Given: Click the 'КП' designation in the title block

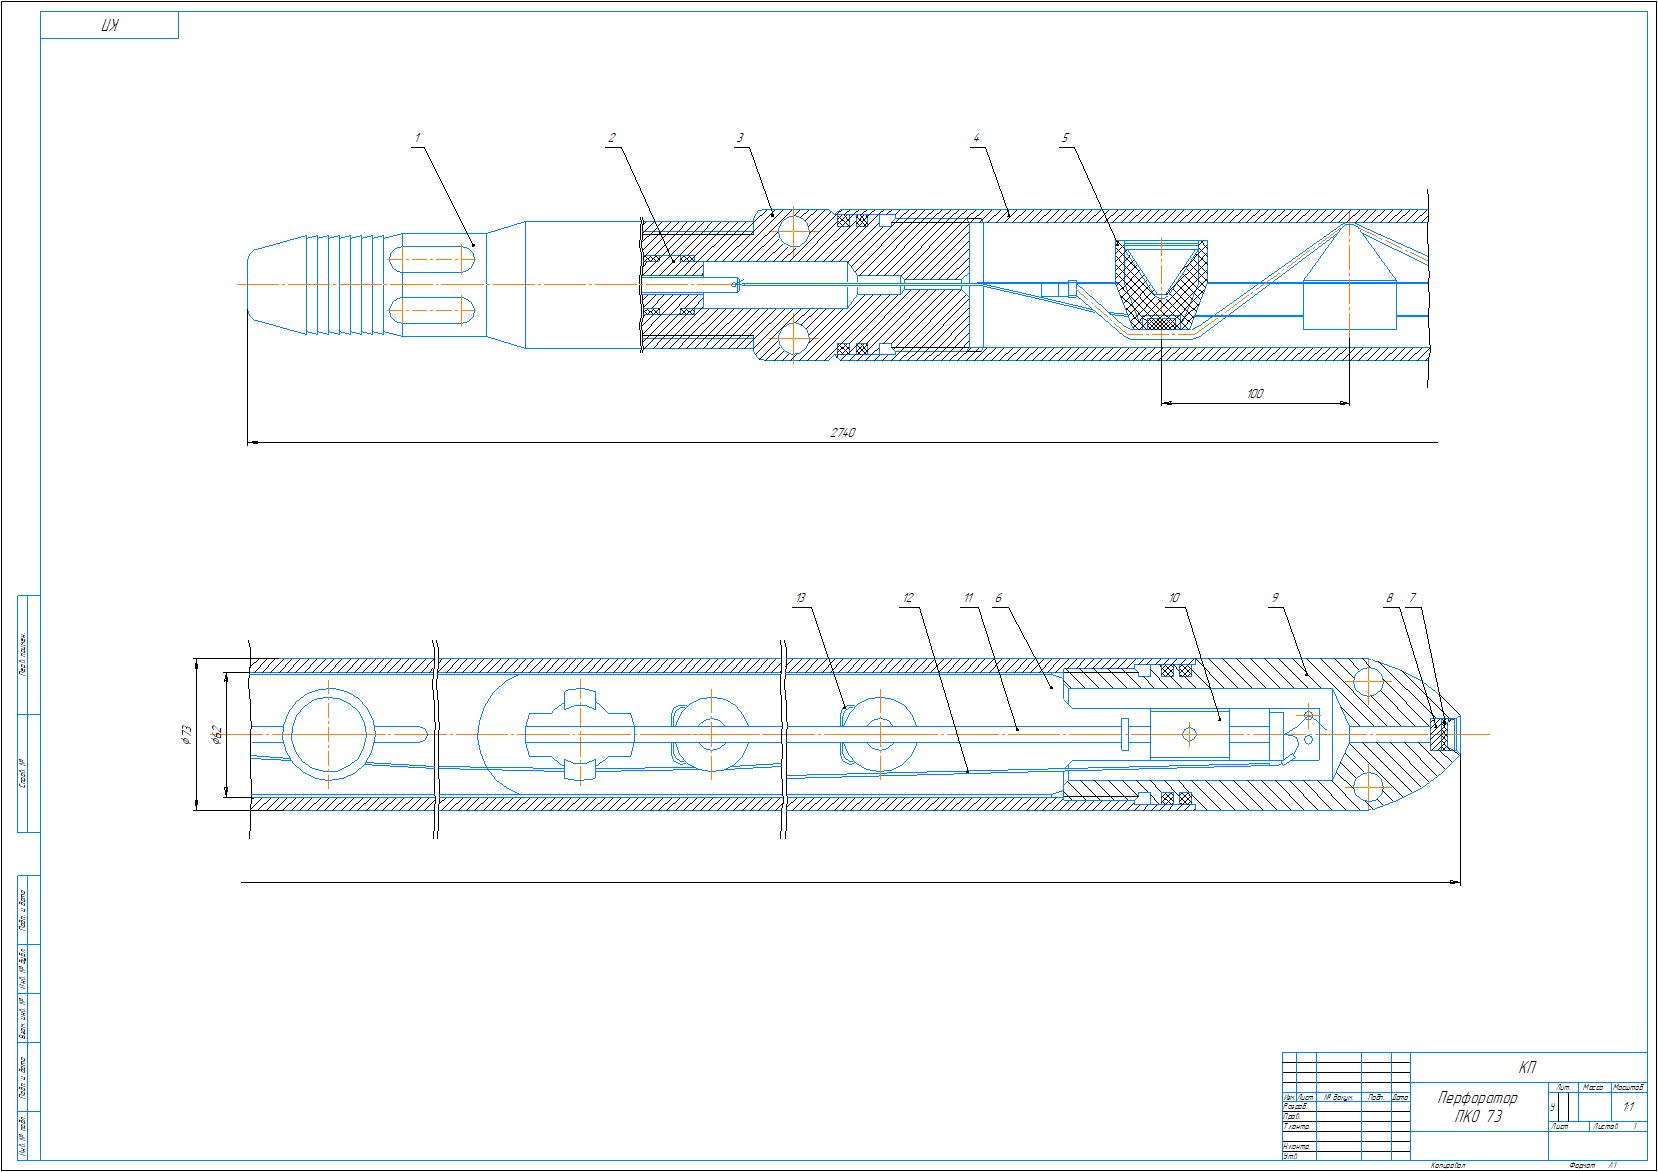Looking at the screenshot, I should [x=1527, y=1067].
